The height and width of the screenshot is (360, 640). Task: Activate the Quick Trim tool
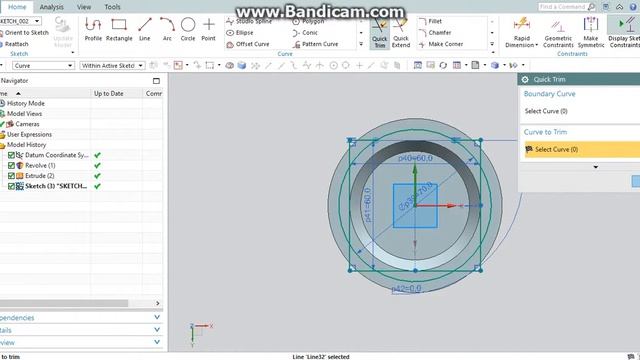[x=380, y=33]
